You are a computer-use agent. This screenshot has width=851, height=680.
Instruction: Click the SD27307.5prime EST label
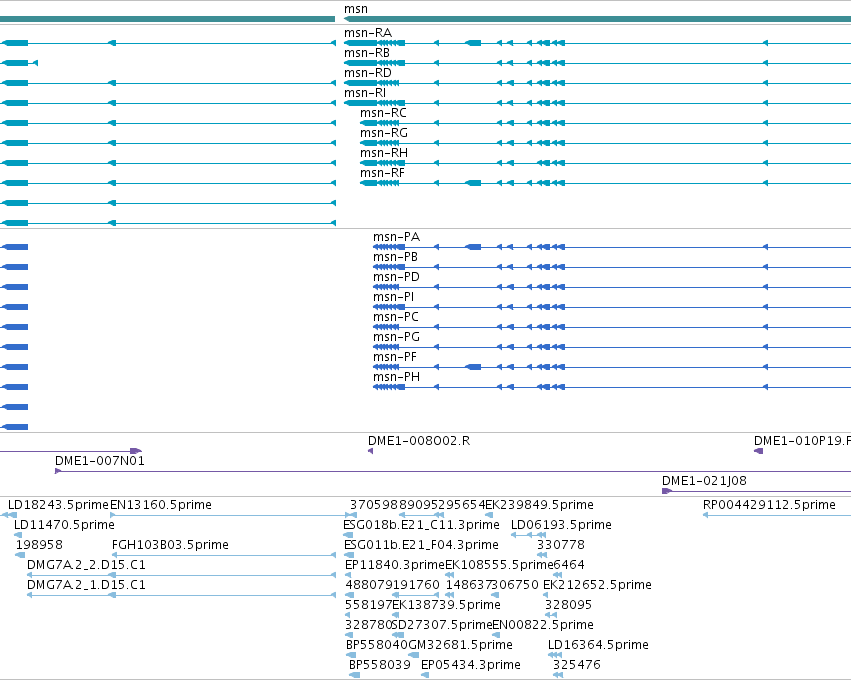pyautogui.click(x=442, y=626)
